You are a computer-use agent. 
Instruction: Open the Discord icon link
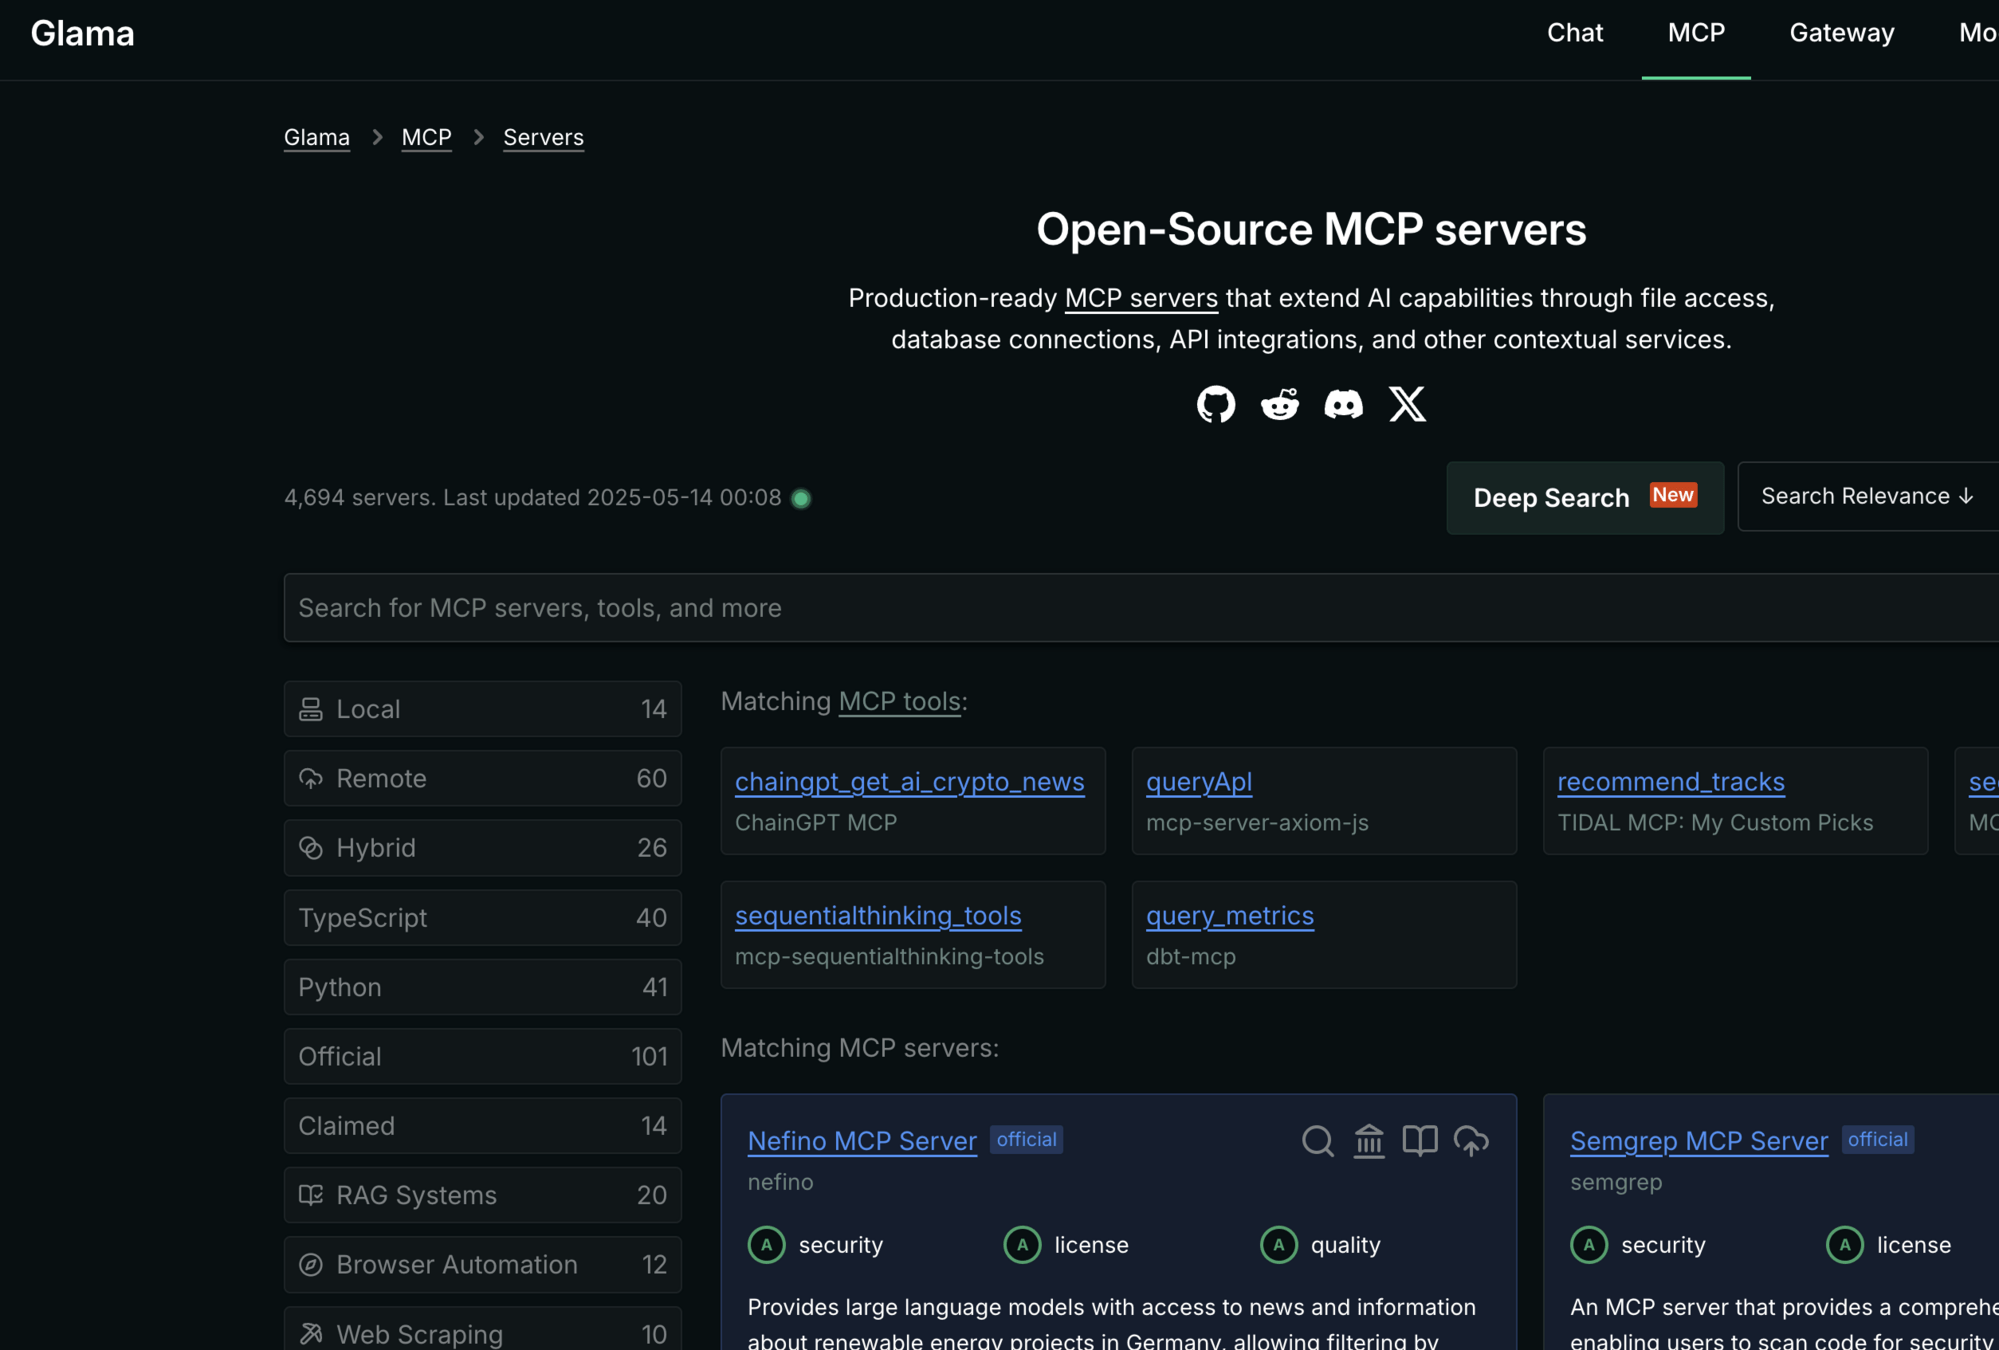1343,404
